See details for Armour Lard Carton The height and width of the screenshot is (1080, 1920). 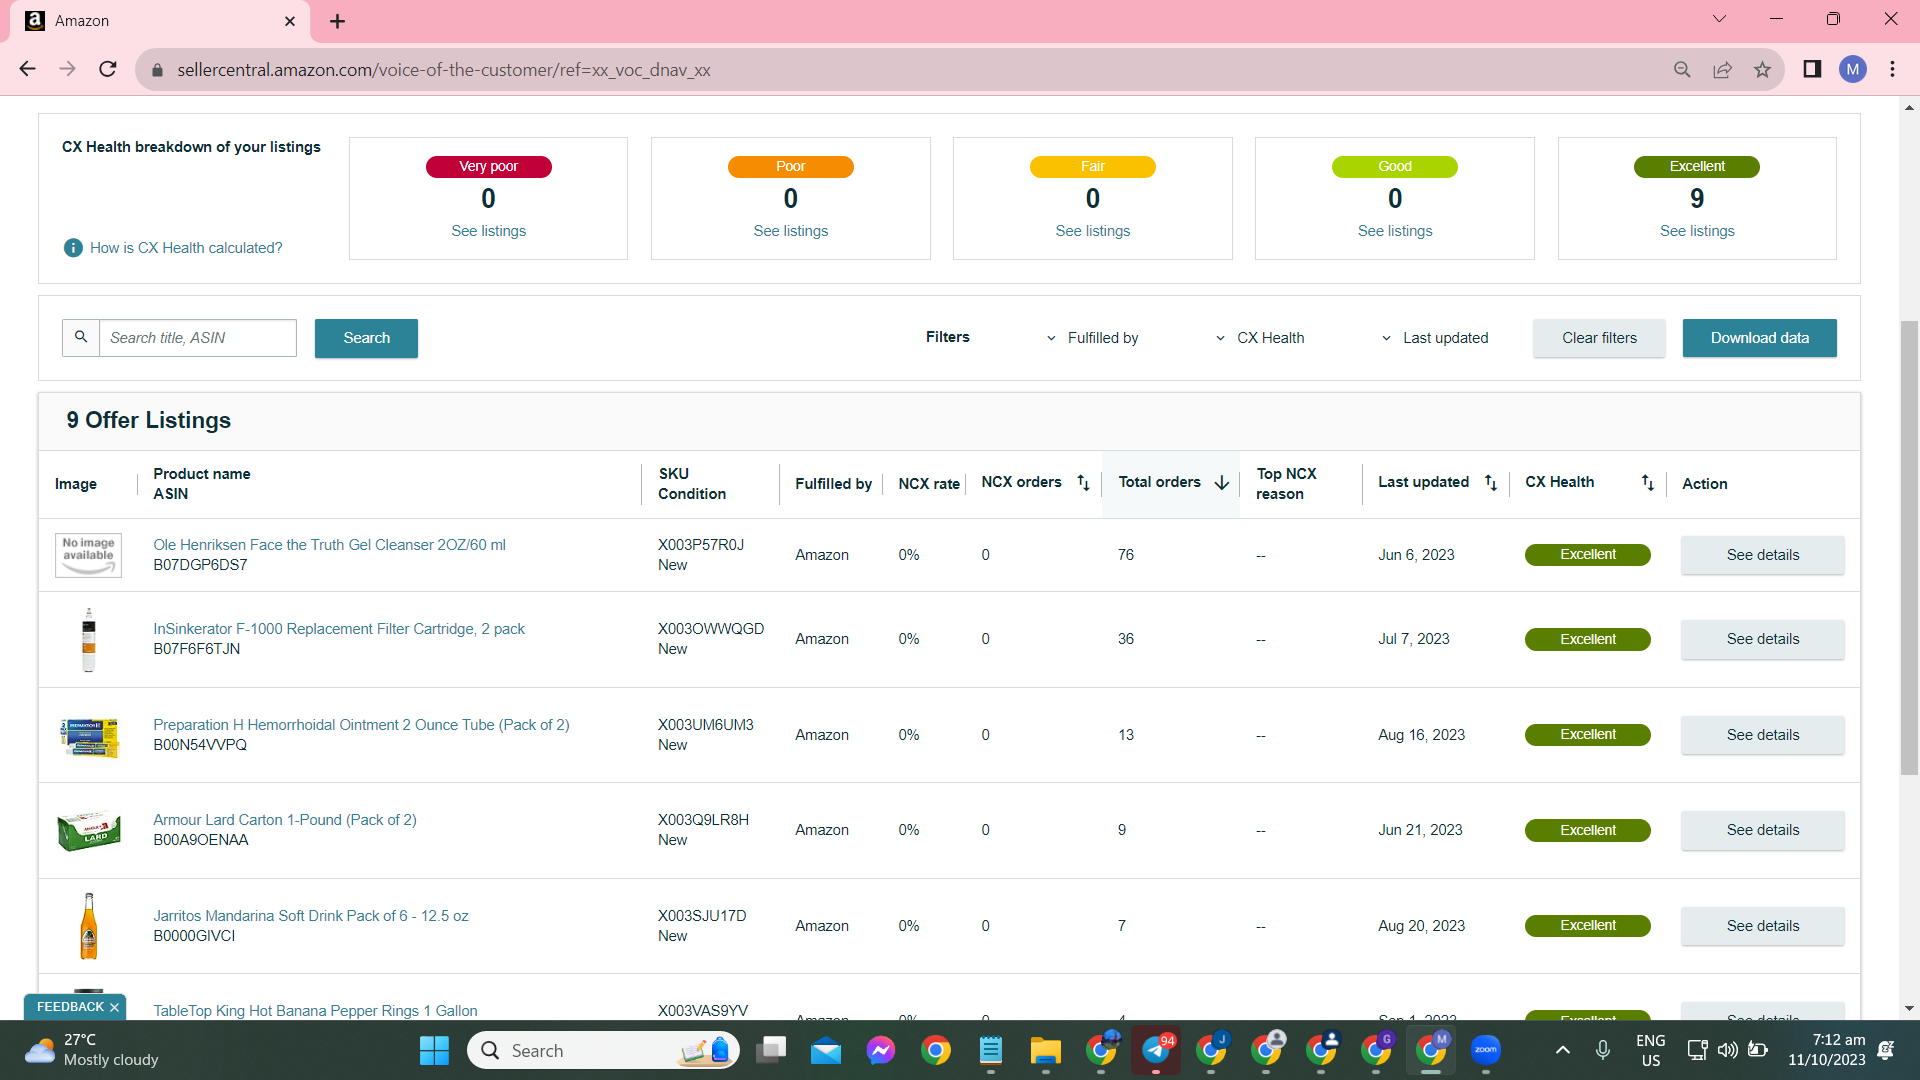point(1762,830)
